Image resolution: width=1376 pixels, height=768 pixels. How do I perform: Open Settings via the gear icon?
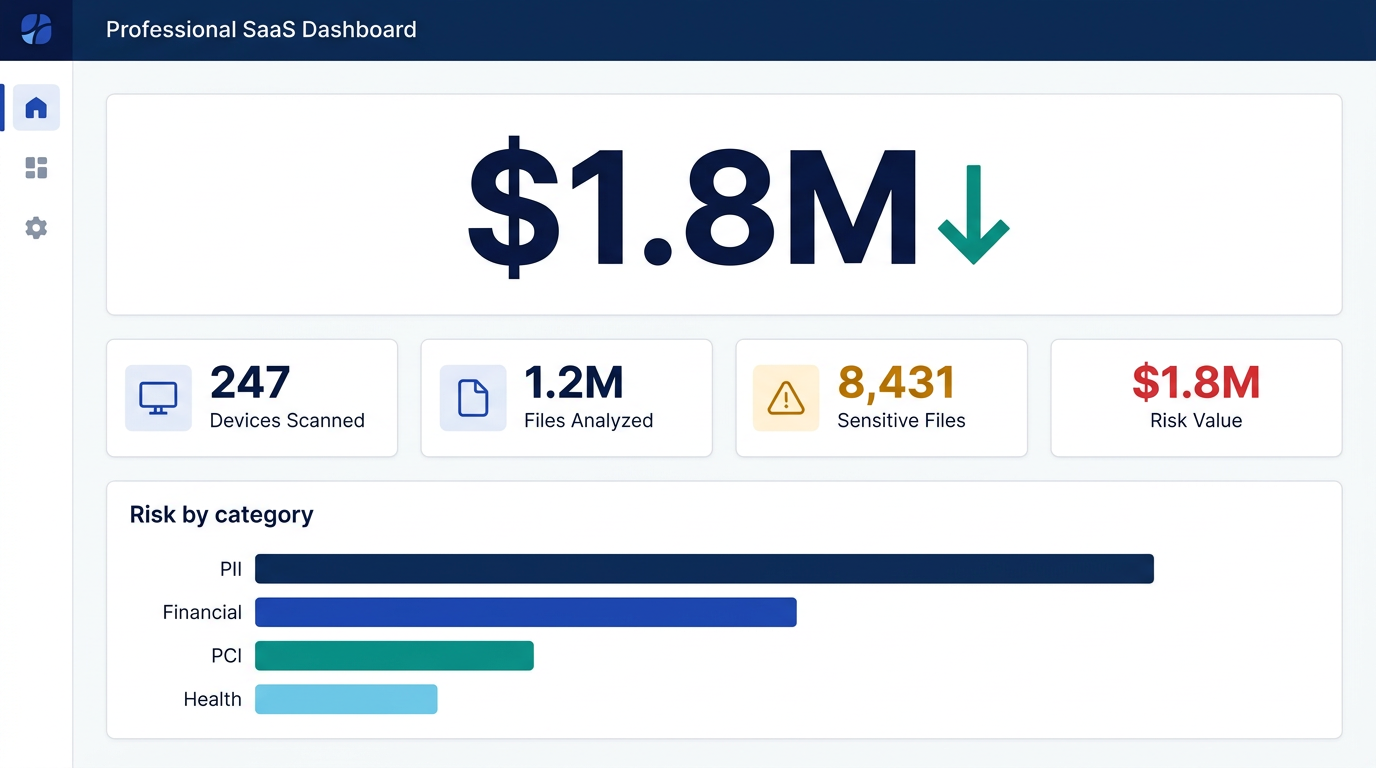tap(35, 227)
